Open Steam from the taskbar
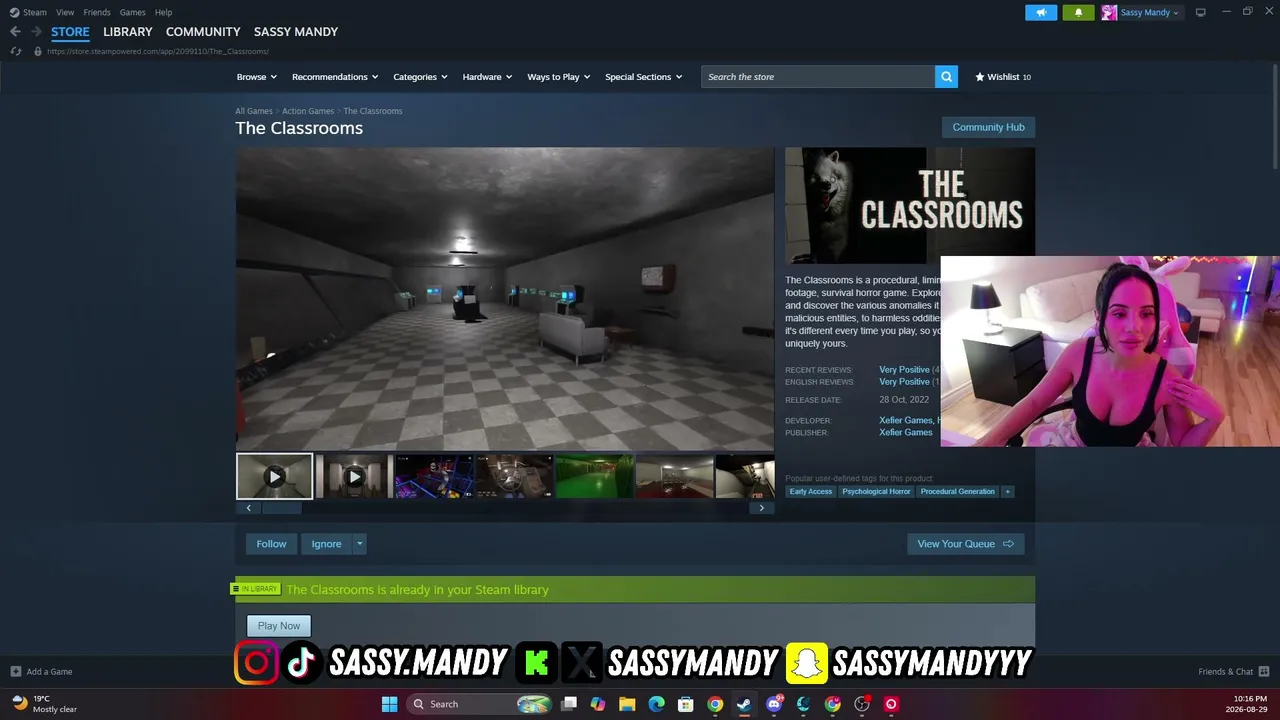 744,704
